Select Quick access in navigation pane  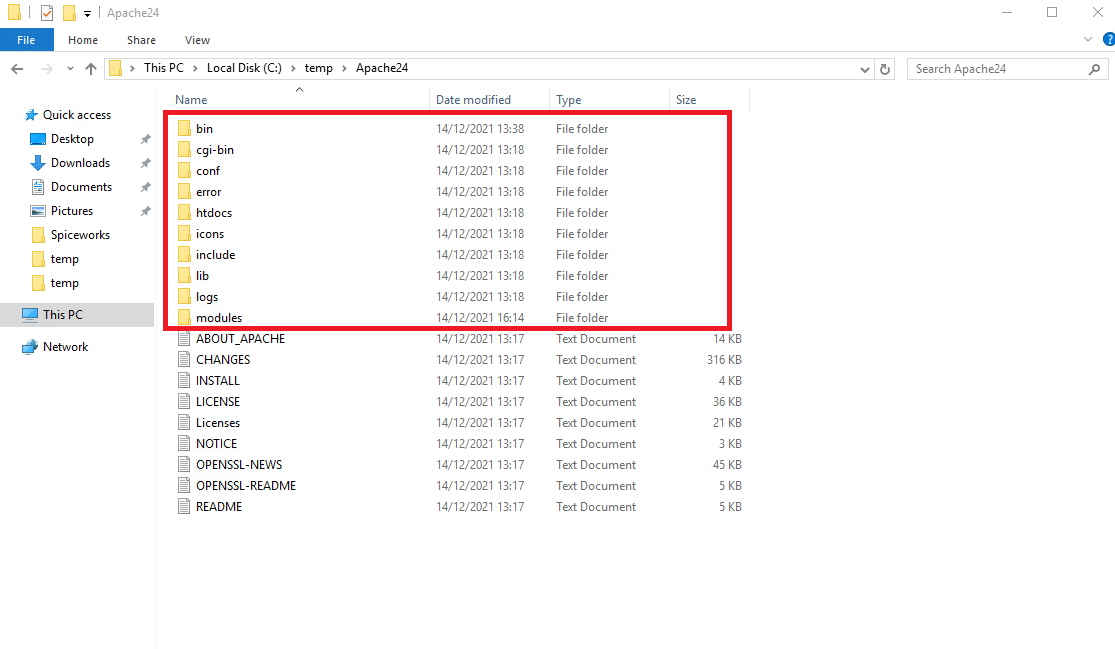pyautogui.click(x=76, y=115)
